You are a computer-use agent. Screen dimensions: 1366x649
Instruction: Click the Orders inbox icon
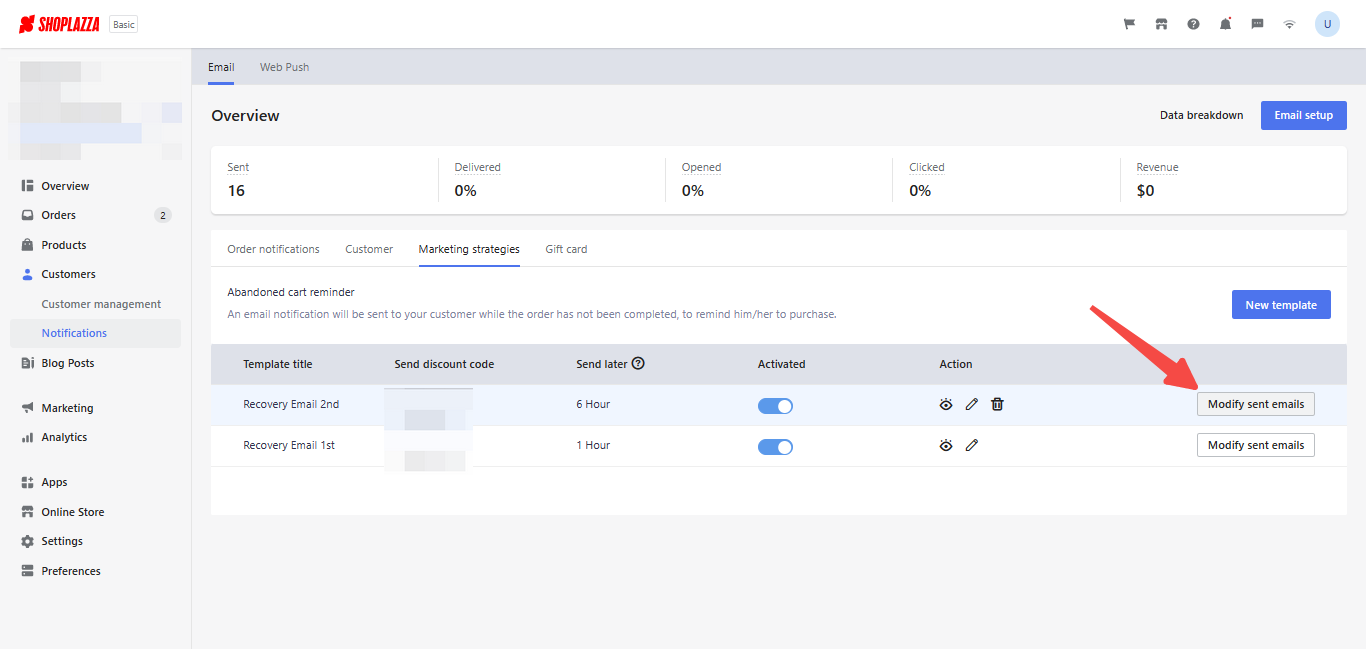point(28,215)
